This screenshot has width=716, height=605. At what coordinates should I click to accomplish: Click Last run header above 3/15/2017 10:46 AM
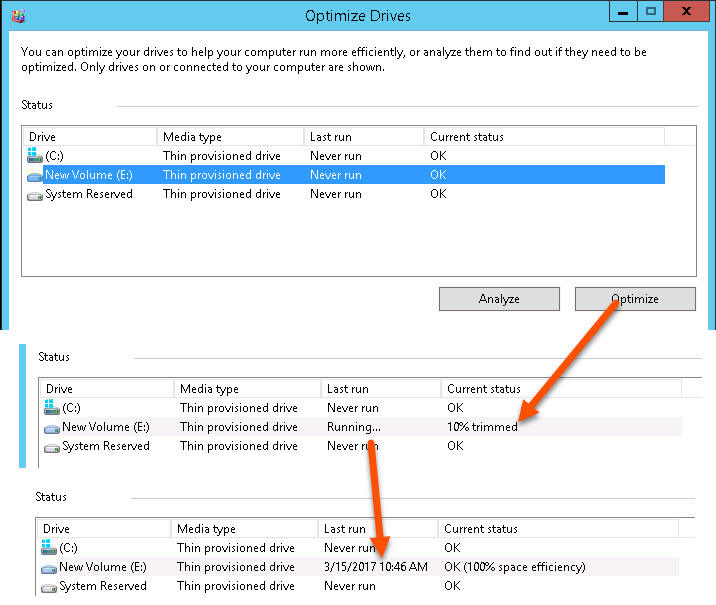point(378,529)
